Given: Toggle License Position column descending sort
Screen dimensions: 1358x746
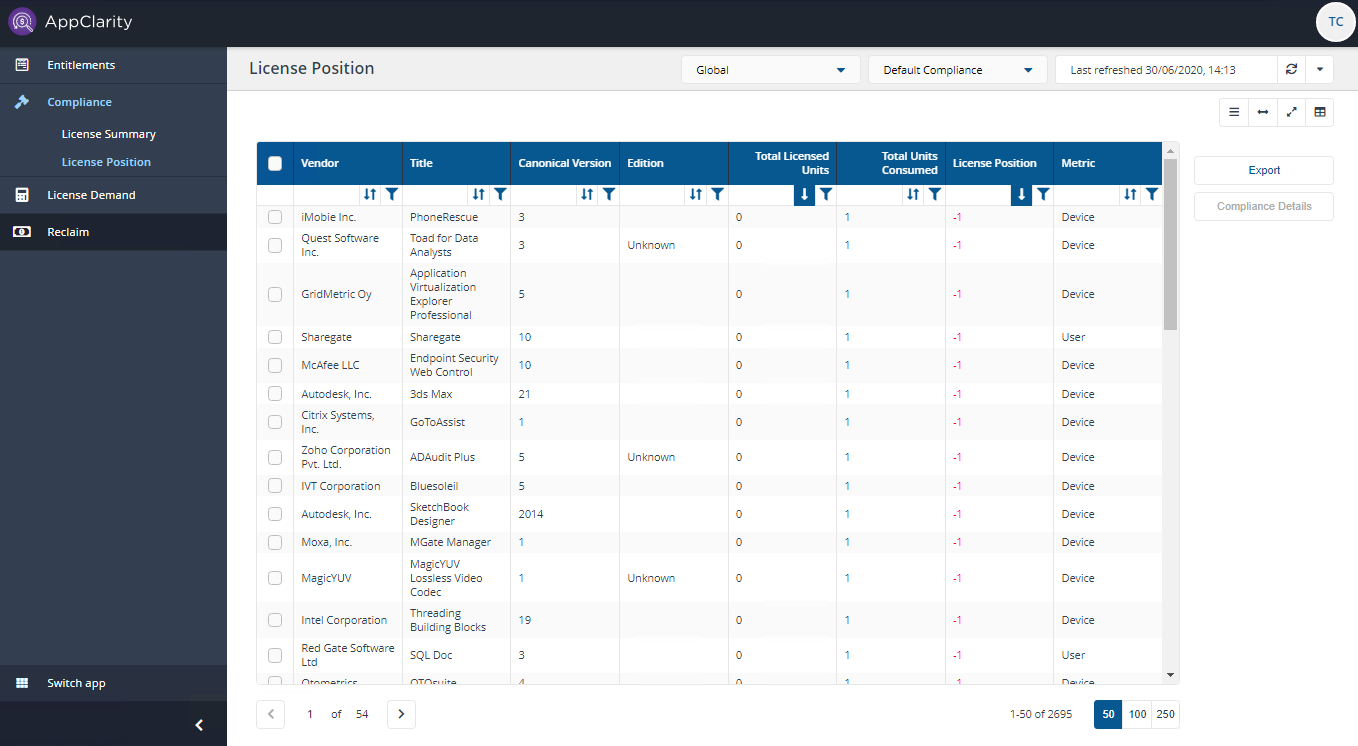Looking at the screenshot, I should pyautogui.click(x=1021, y=195).
